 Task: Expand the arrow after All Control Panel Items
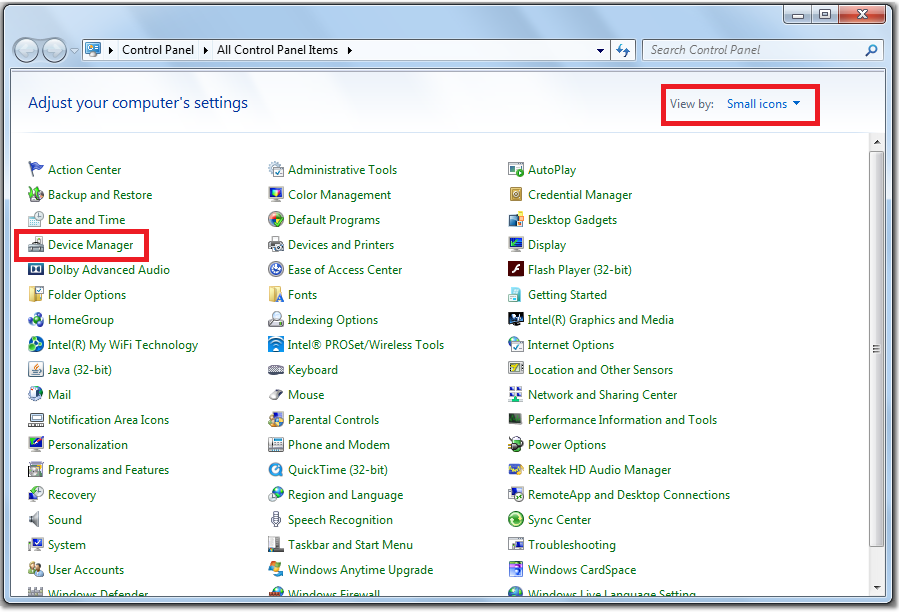point(349,50)
